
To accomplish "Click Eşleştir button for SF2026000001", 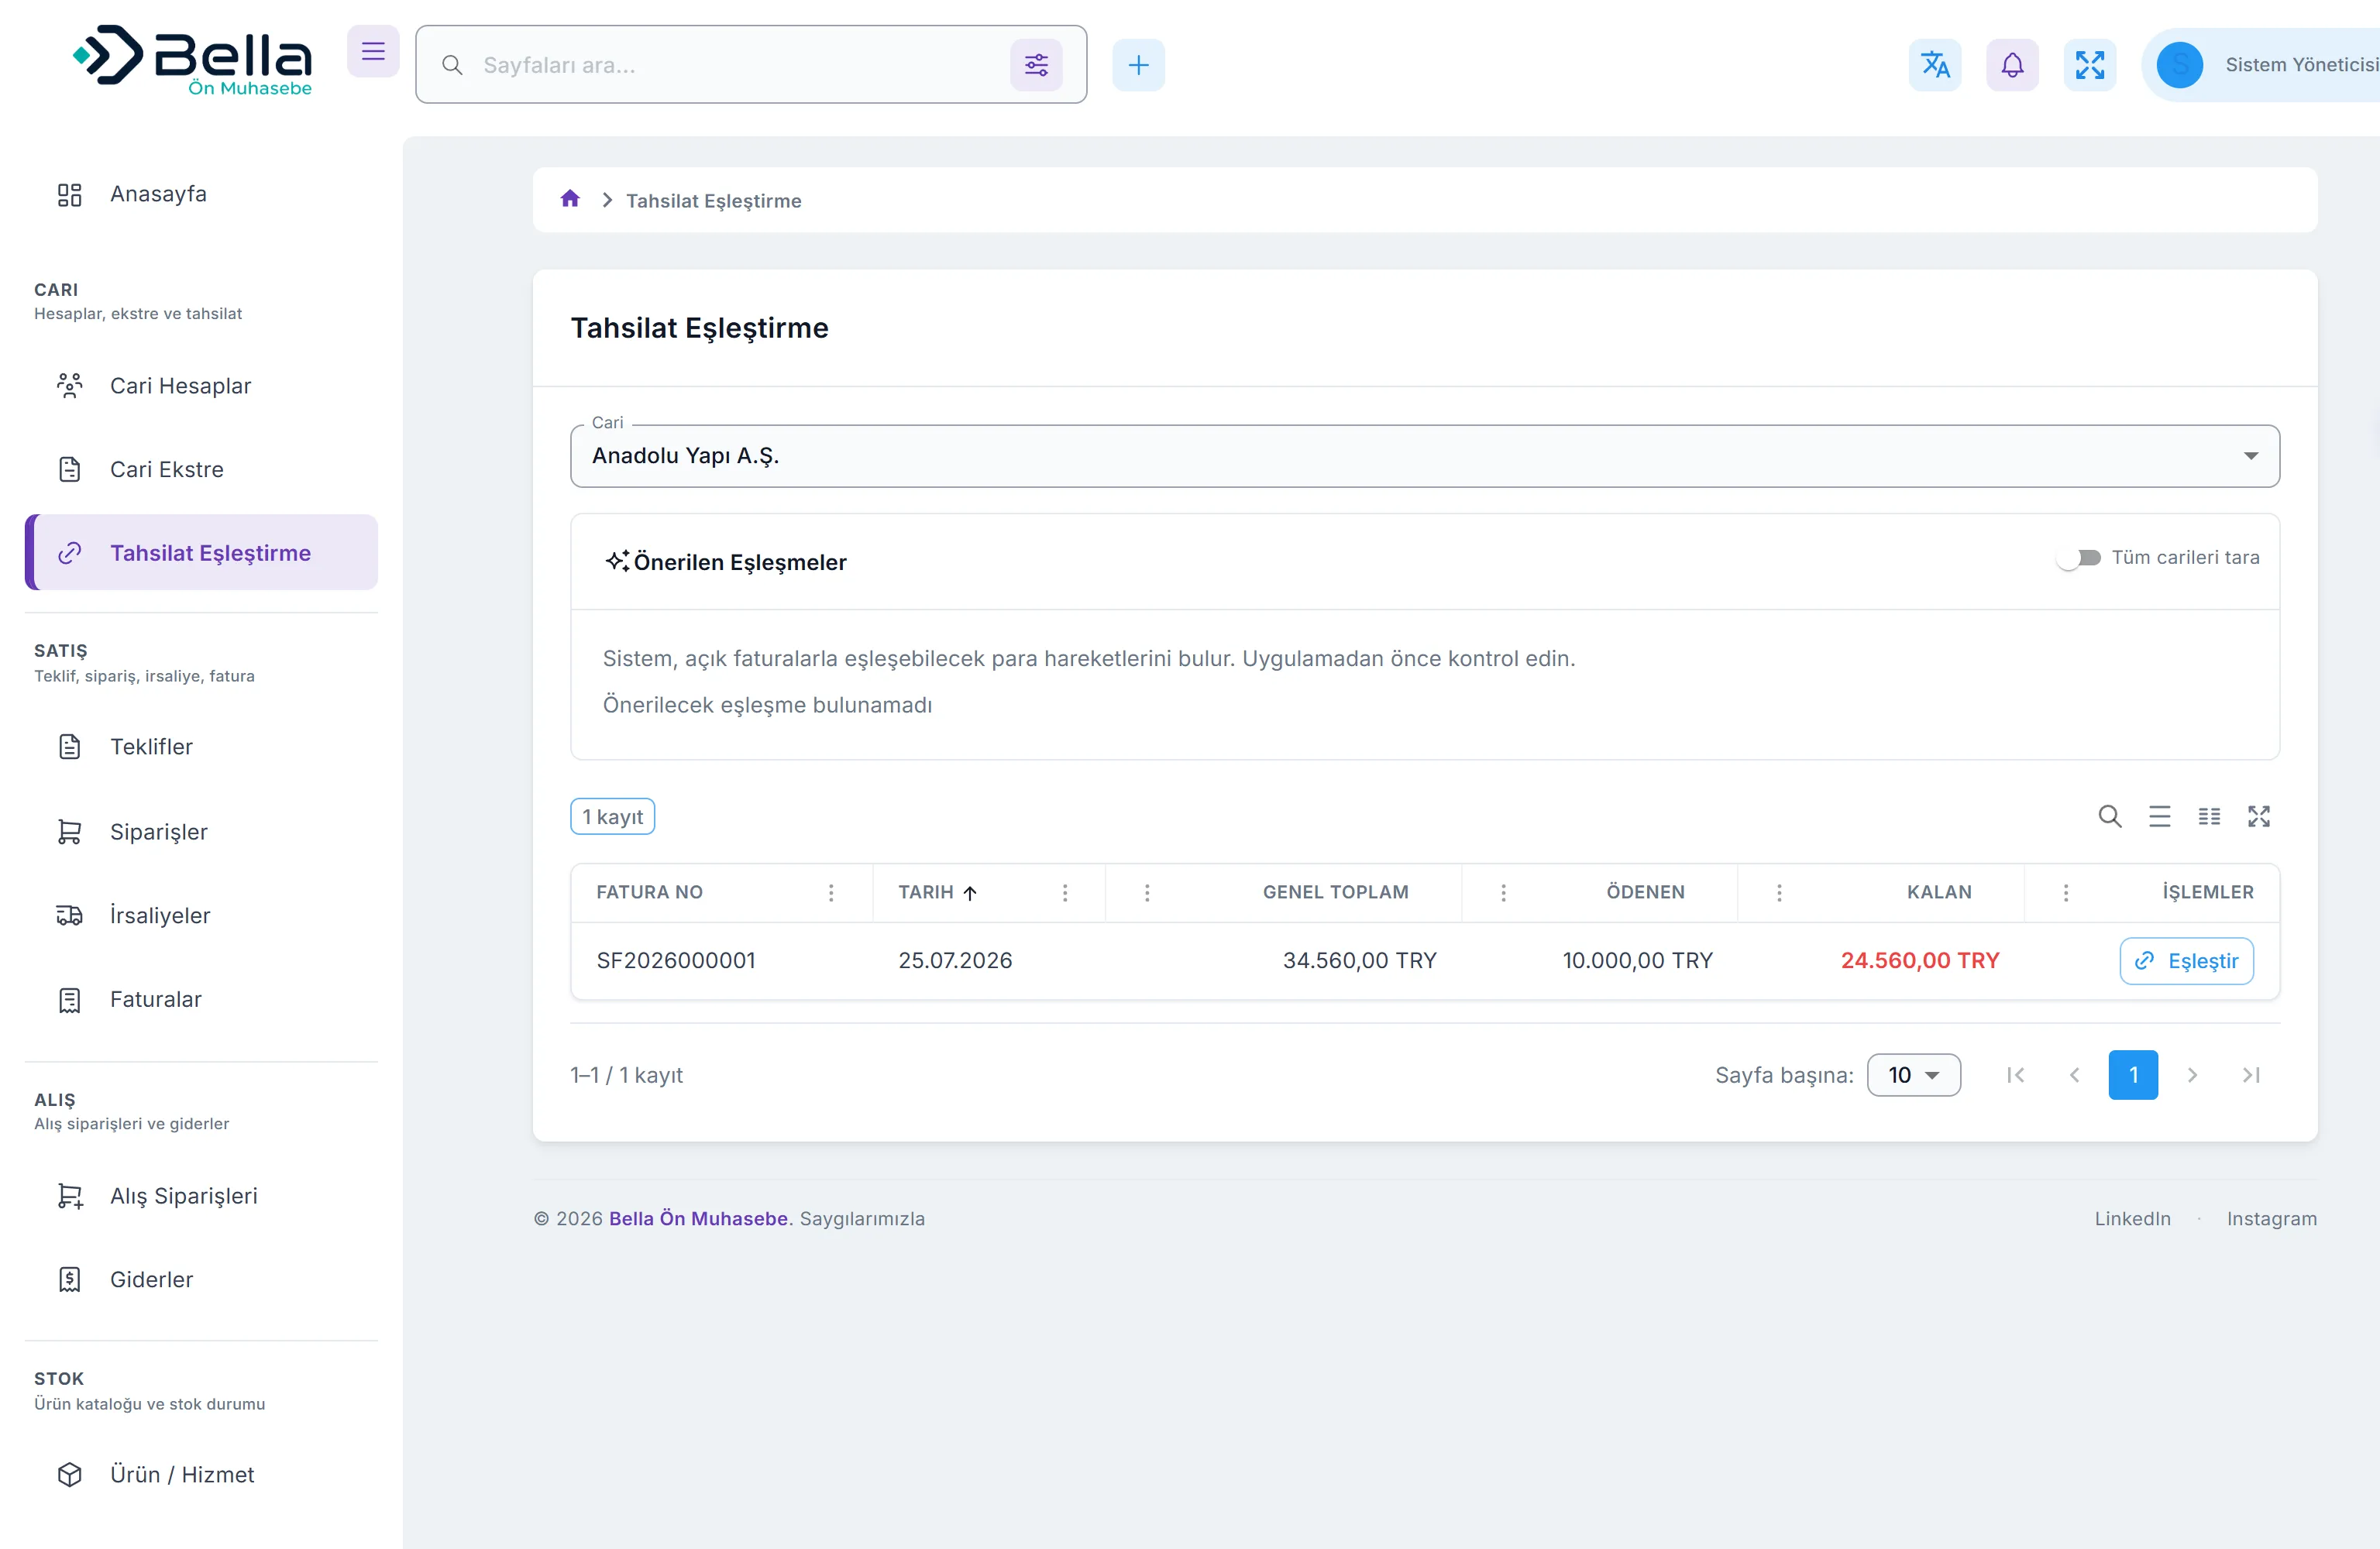I will point(2186,961).
